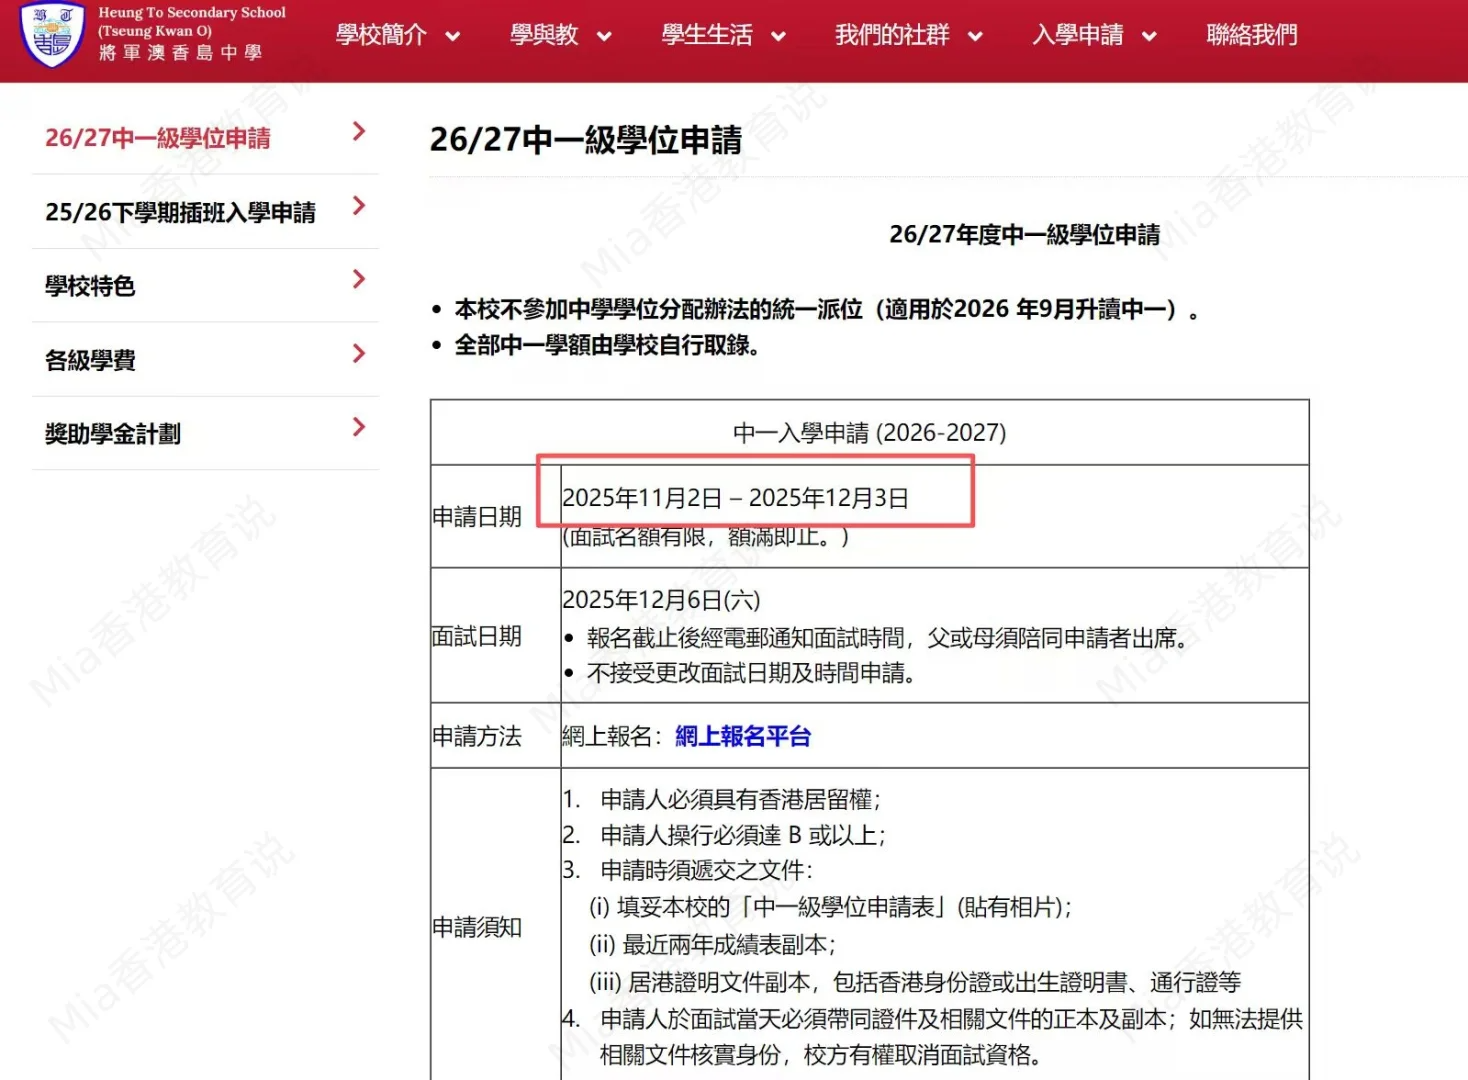The width and height of the screenshot is (1468, 1080).
Task: Go to 26/27中一級學位申請 sidebar link
Action: point(158,138)
